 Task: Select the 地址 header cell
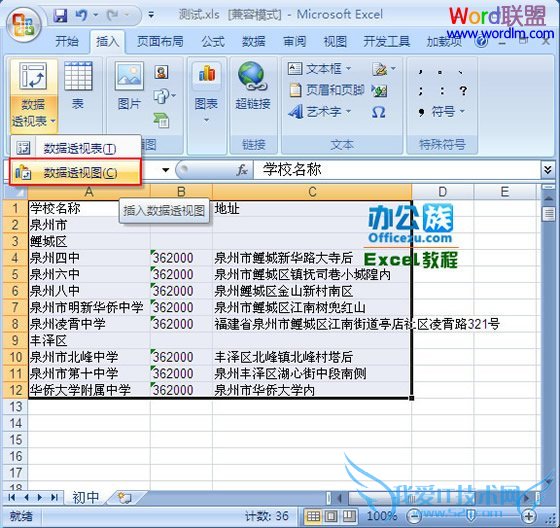tap(312, 208)
